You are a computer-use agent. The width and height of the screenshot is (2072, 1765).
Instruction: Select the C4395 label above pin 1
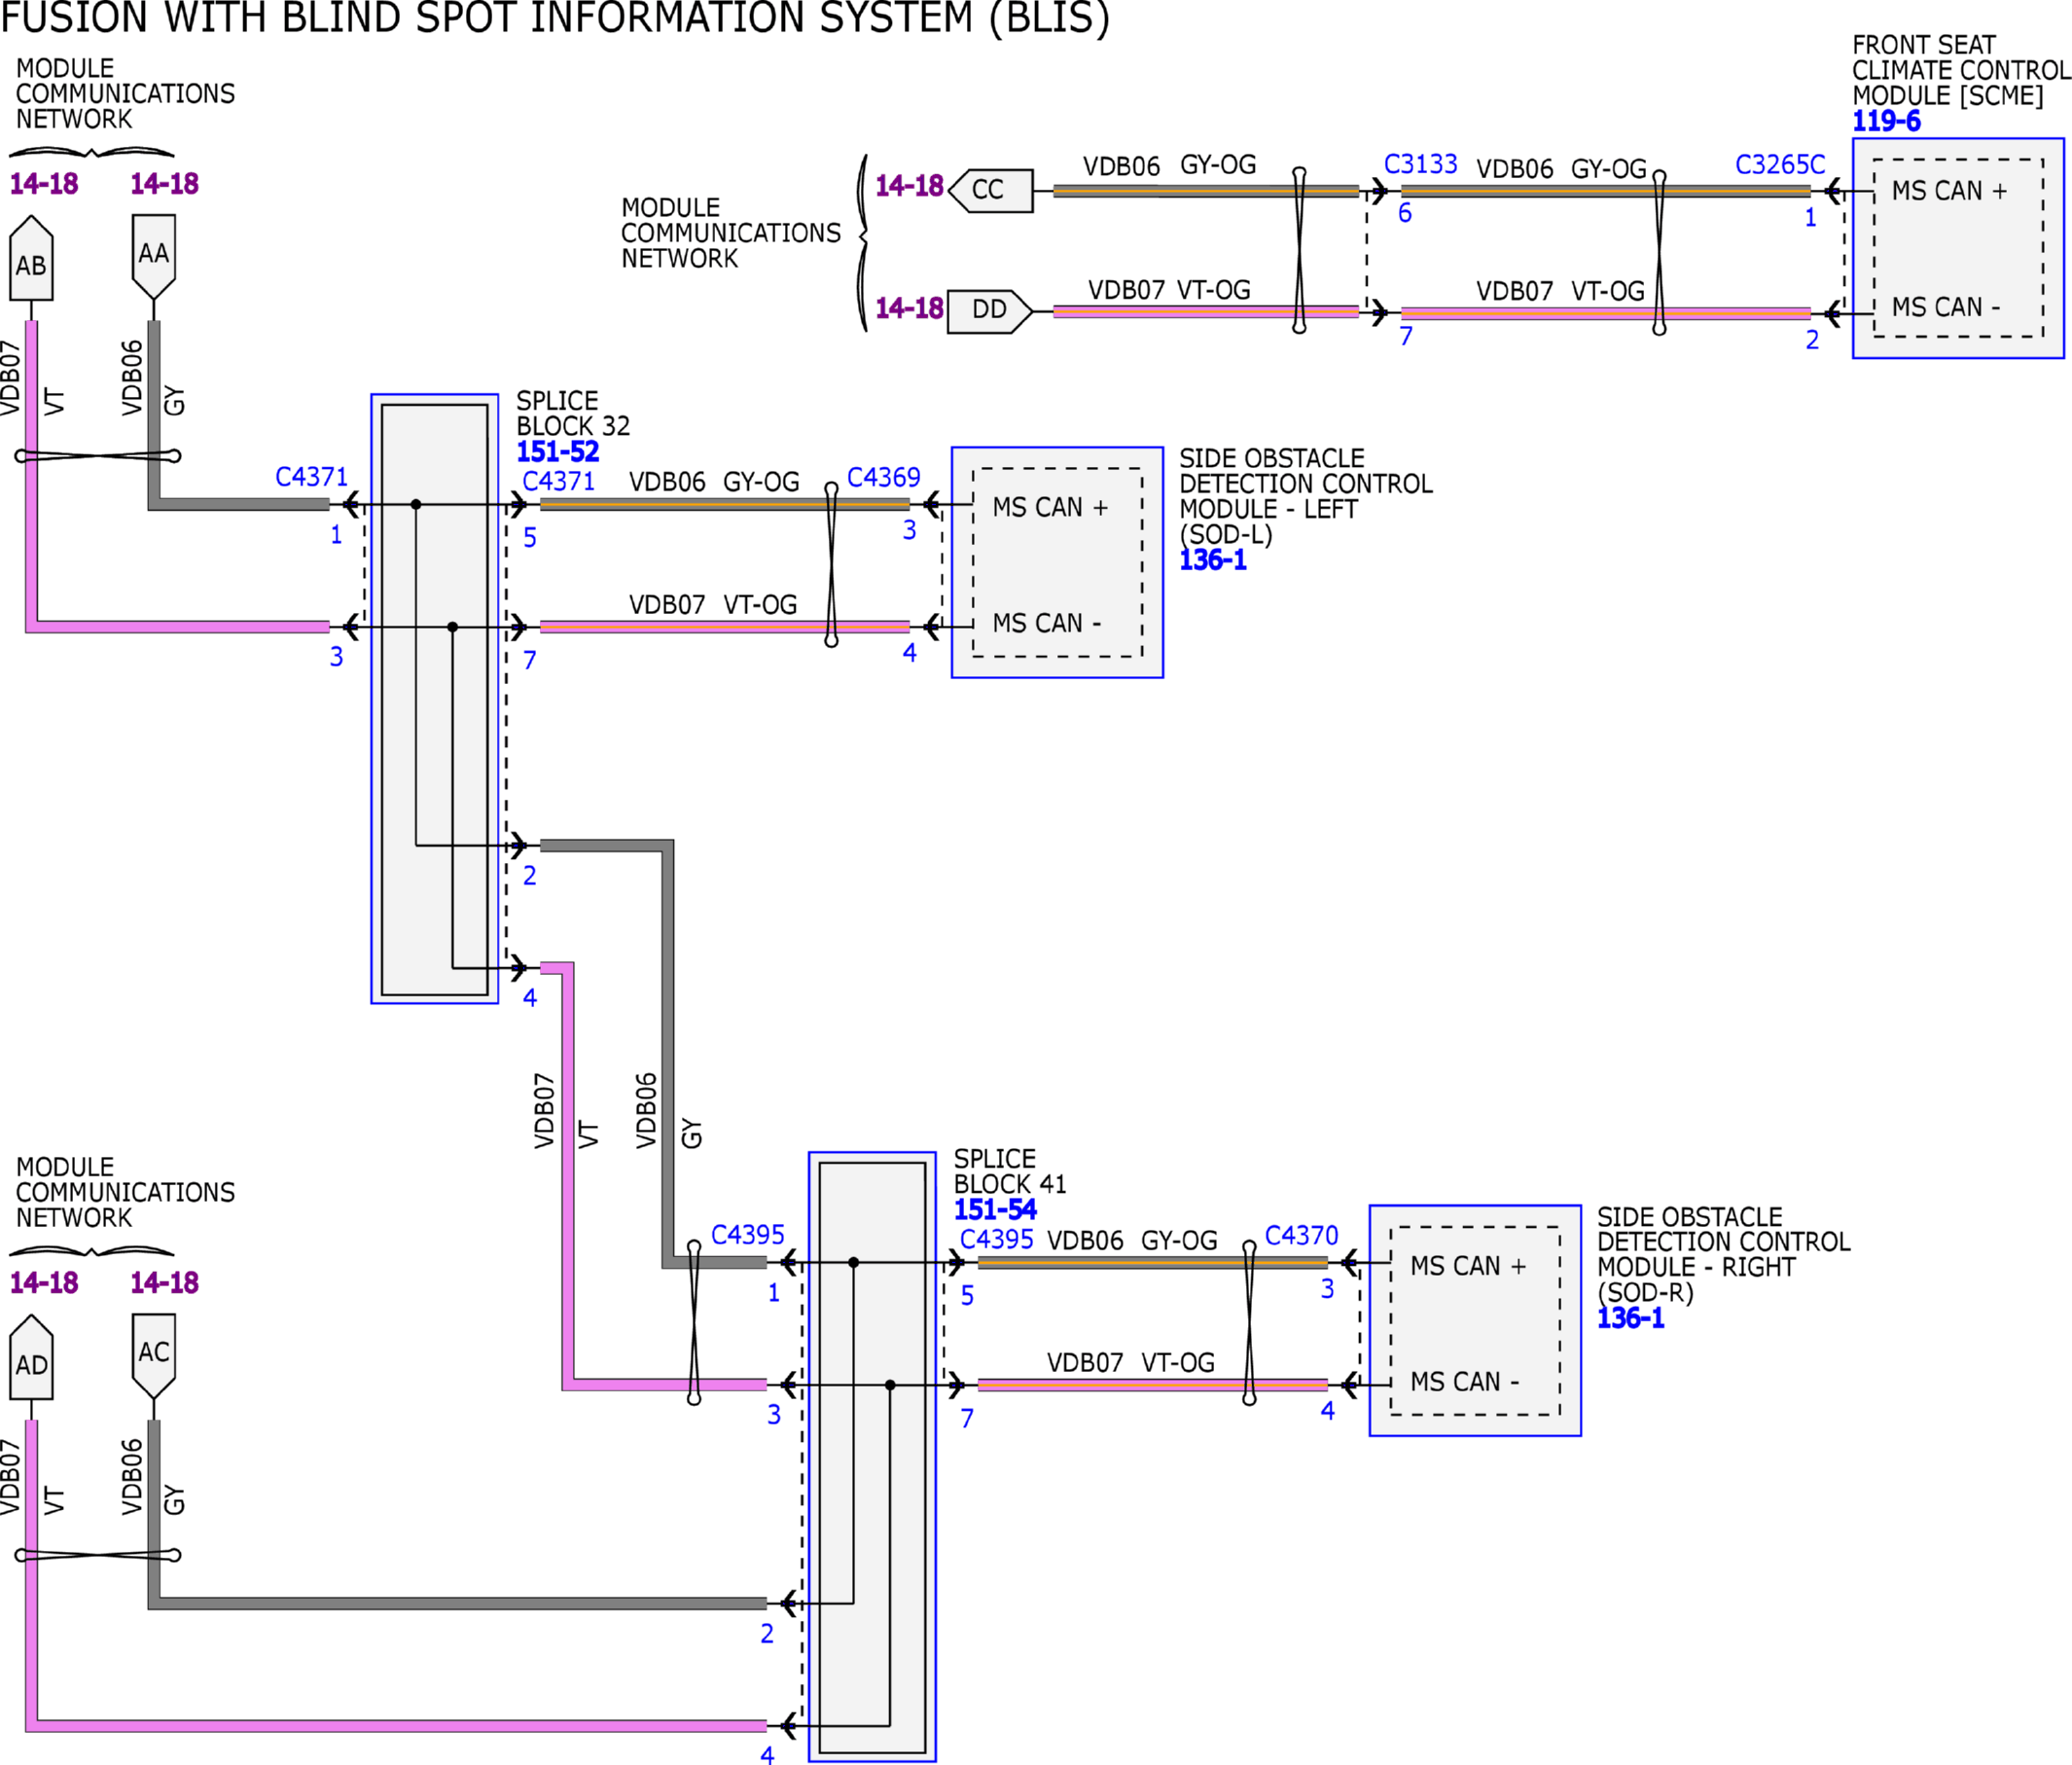click(x=748, y=1235)
